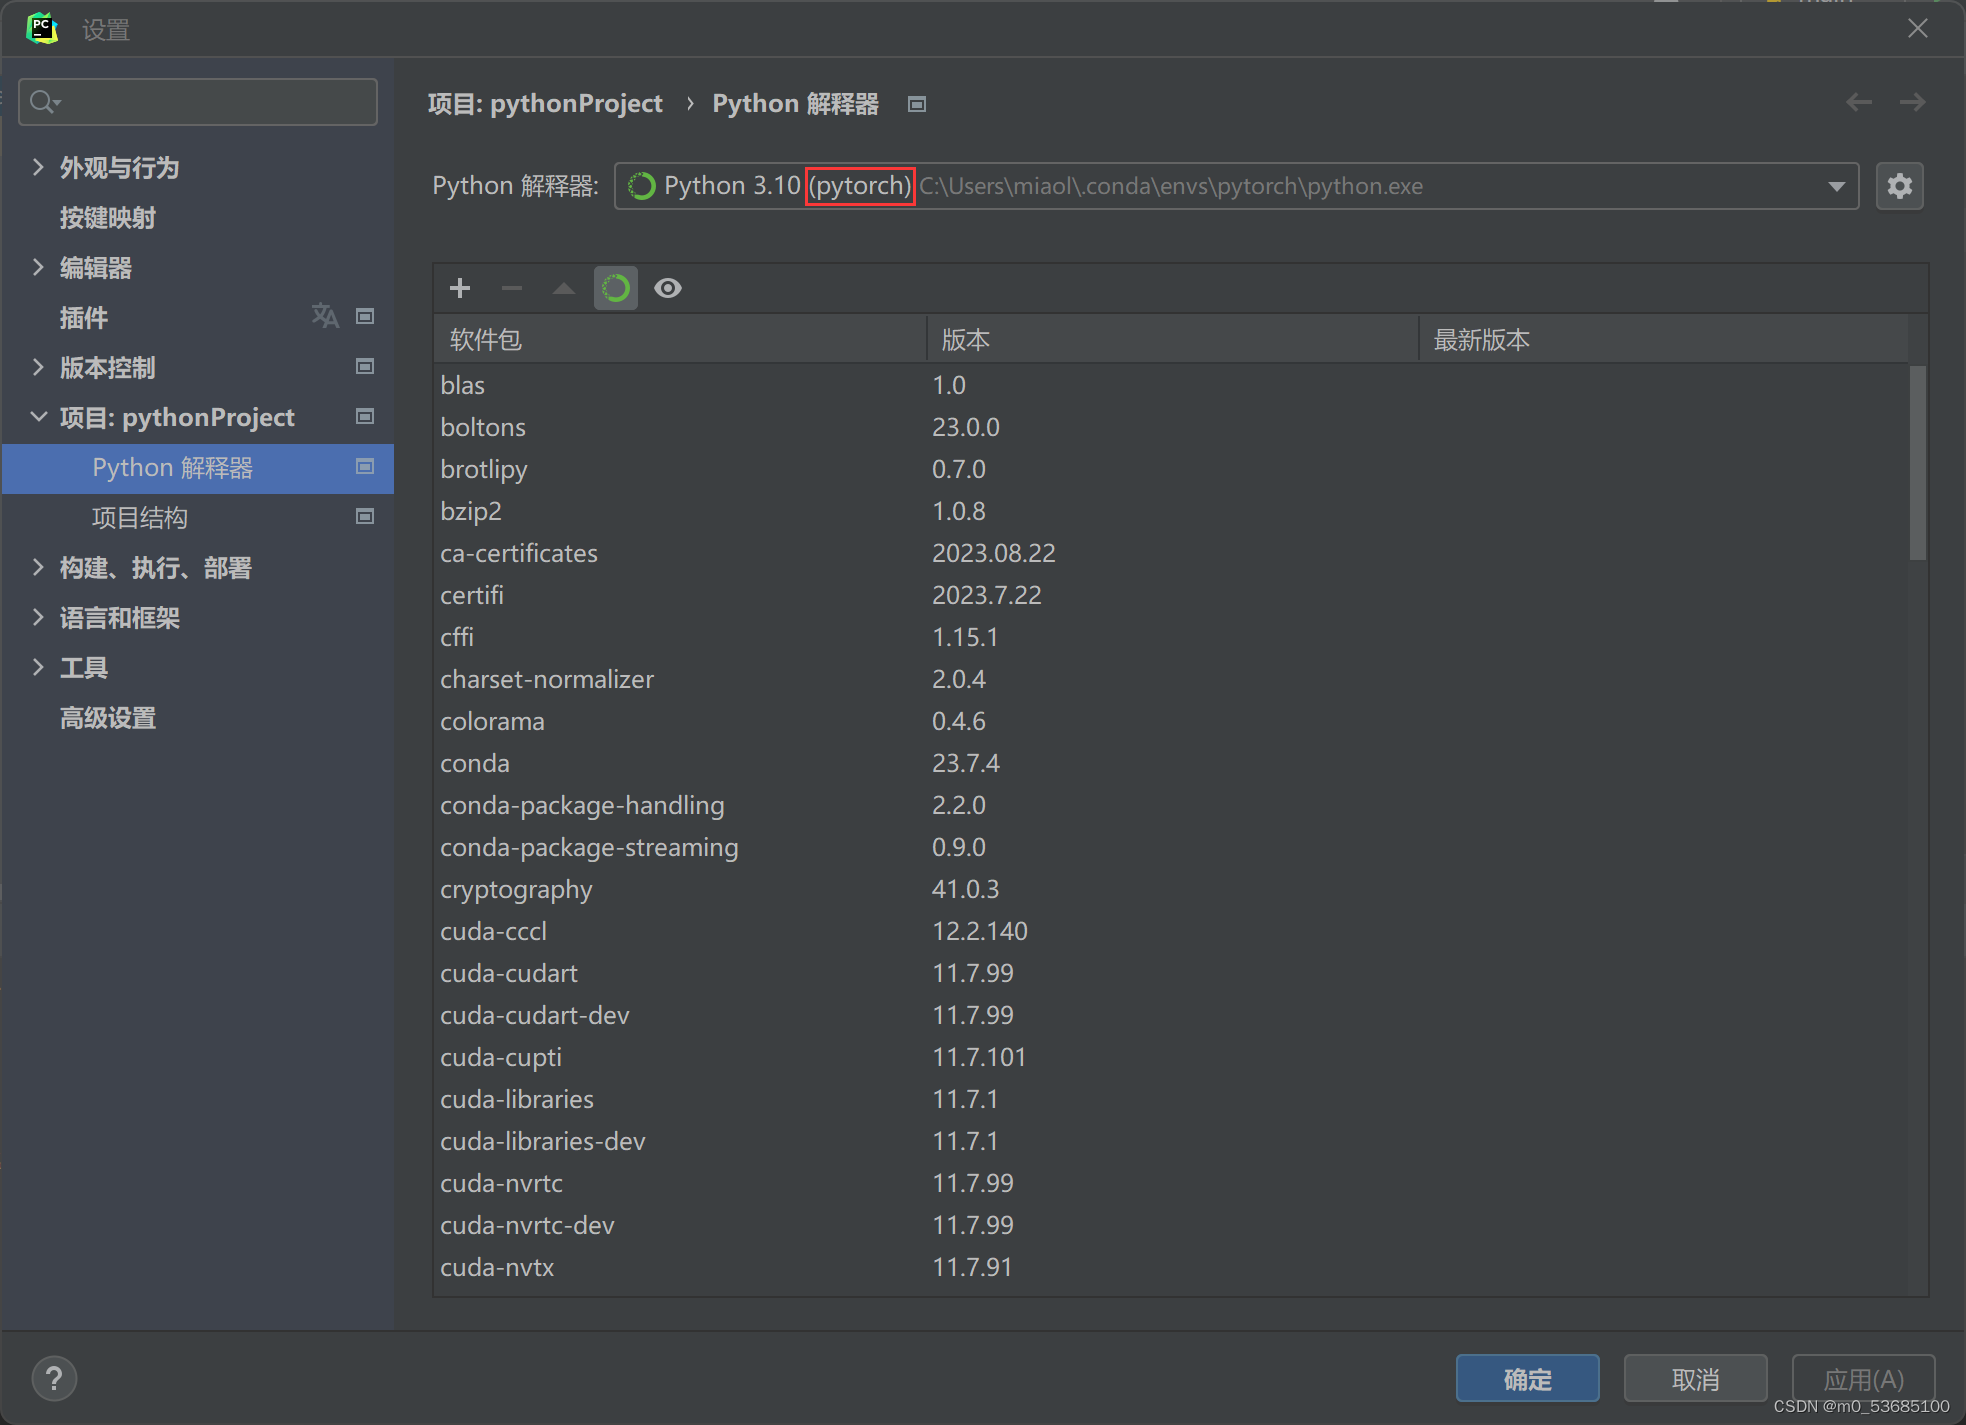Viewport: 1966px width, 1425px height.
Task: Click the help question mark icon
Action: click(x=54, y=1379)
